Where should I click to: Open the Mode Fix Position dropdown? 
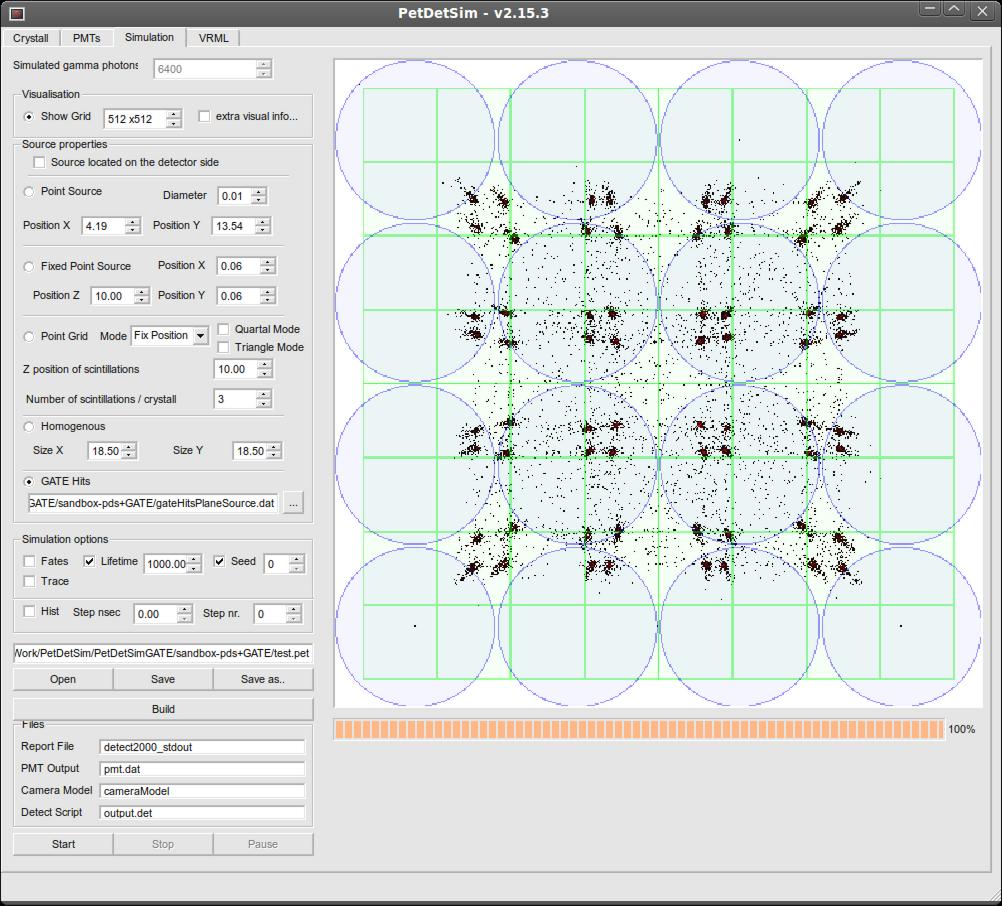170,335
